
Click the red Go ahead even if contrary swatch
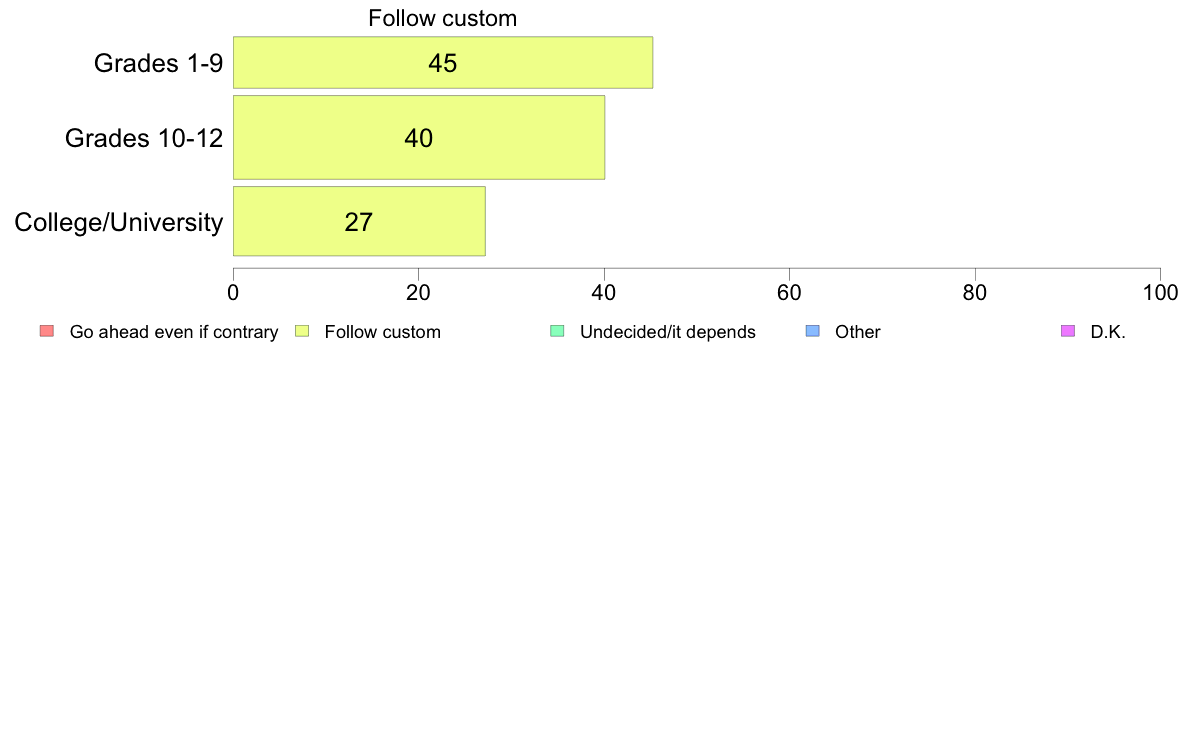tap(47, 331)
